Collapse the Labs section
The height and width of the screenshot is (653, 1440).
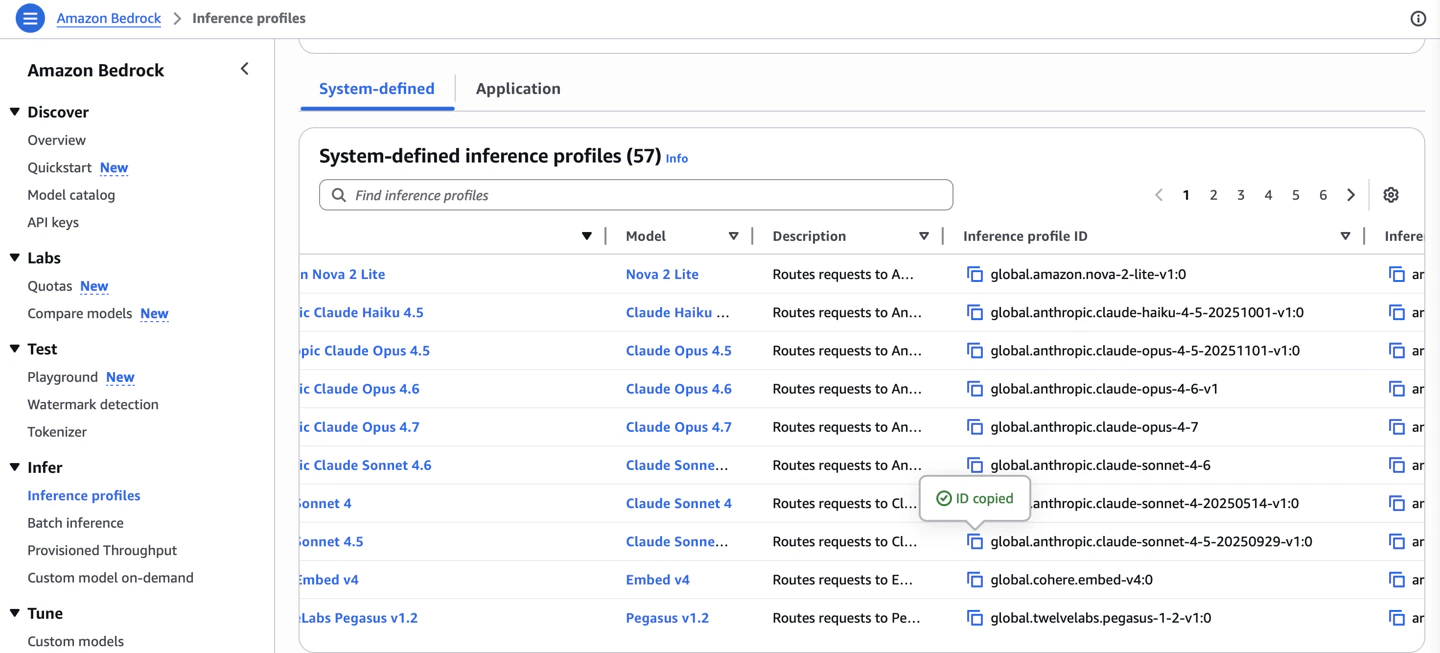click(15, 258)
